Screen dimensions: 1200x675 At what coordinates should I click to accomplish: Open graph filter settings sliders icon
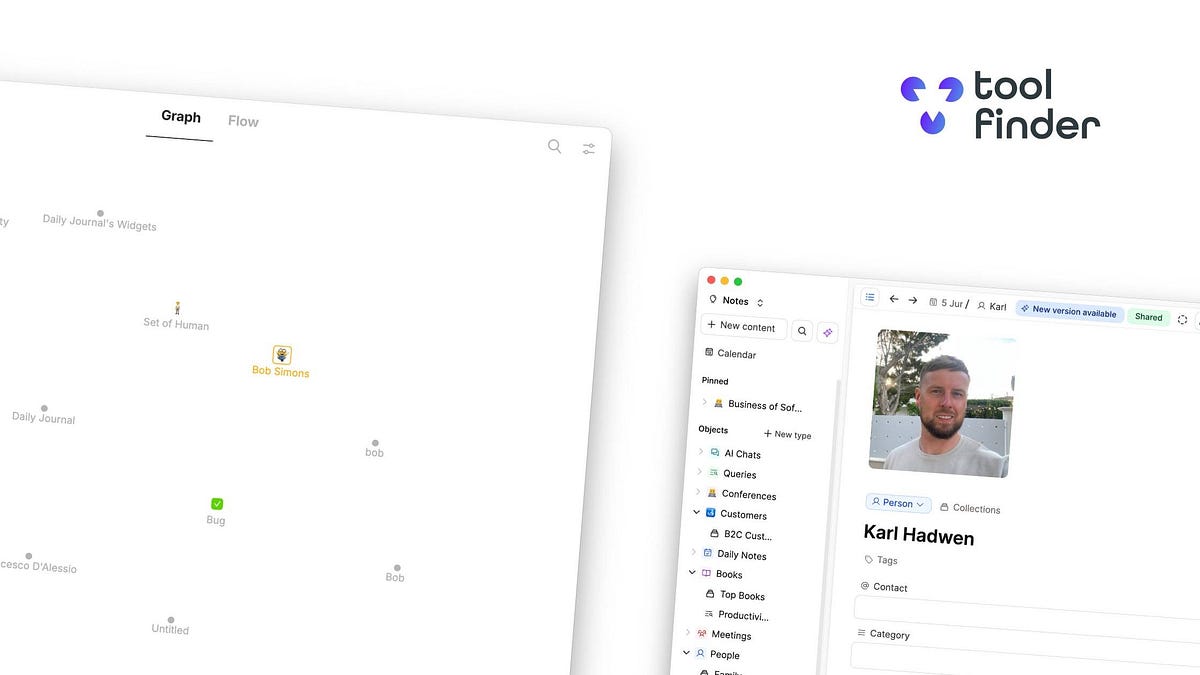tap(589, 149)
